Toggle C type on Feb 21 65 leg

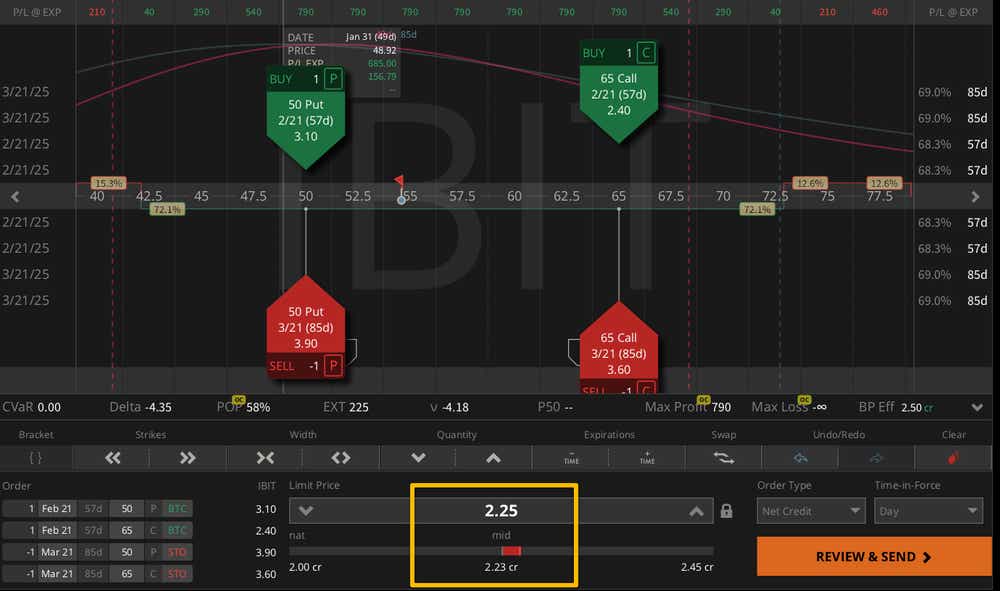[x=153, y=530]
